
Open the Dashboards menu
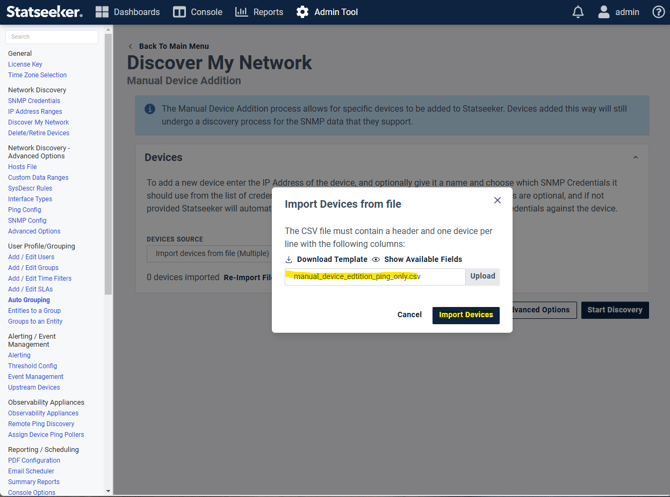click(127, 12)
